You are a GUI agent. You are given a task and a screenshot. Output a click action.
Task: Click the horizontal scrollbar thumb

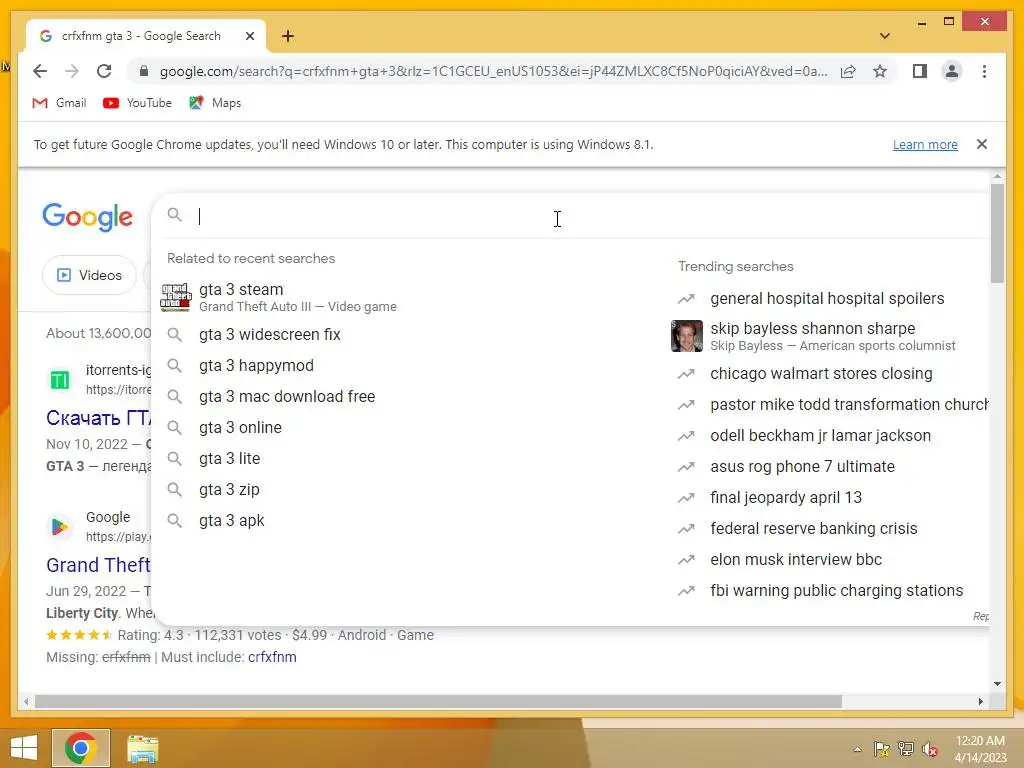pyautogui.click(x=438, y=701)
